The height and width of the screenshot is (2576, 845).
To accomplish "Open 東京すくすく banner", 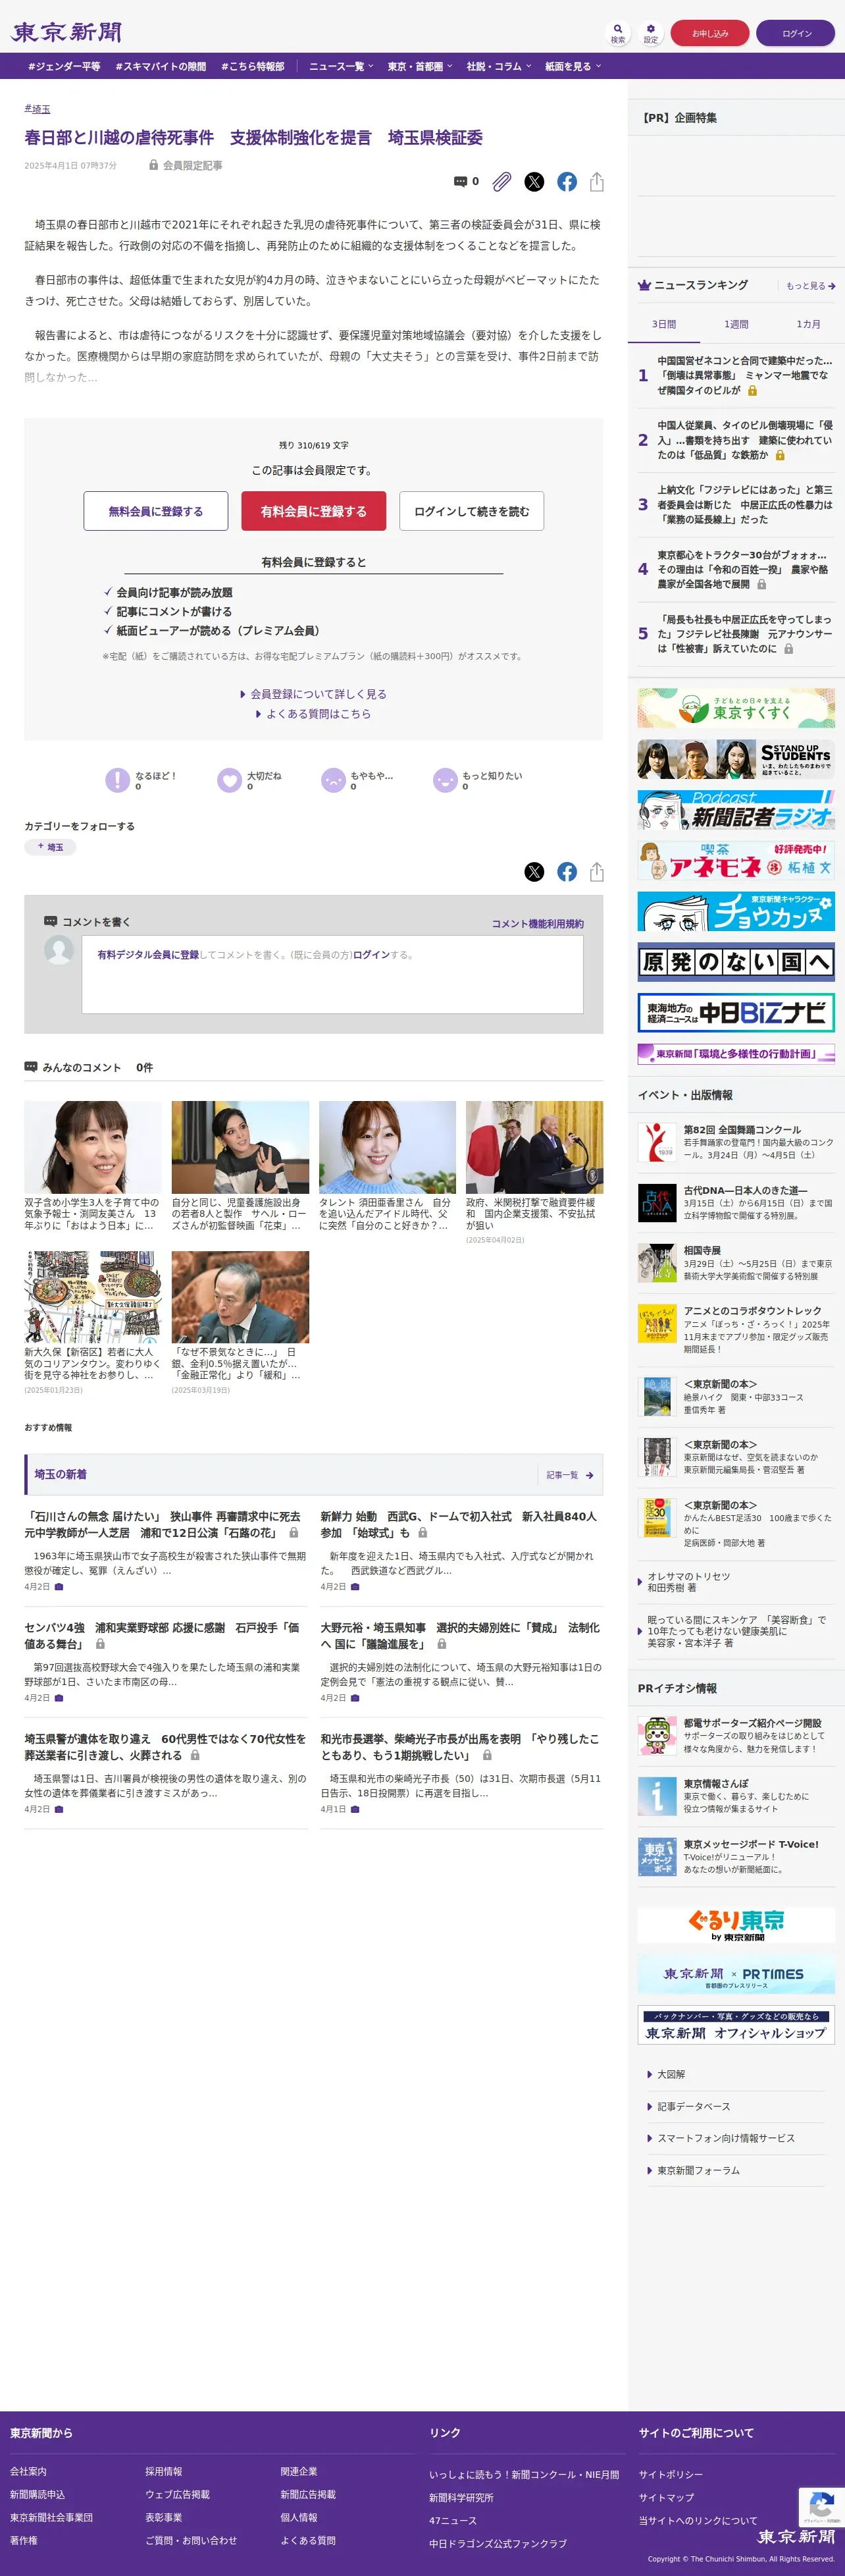I will point(736,708).
